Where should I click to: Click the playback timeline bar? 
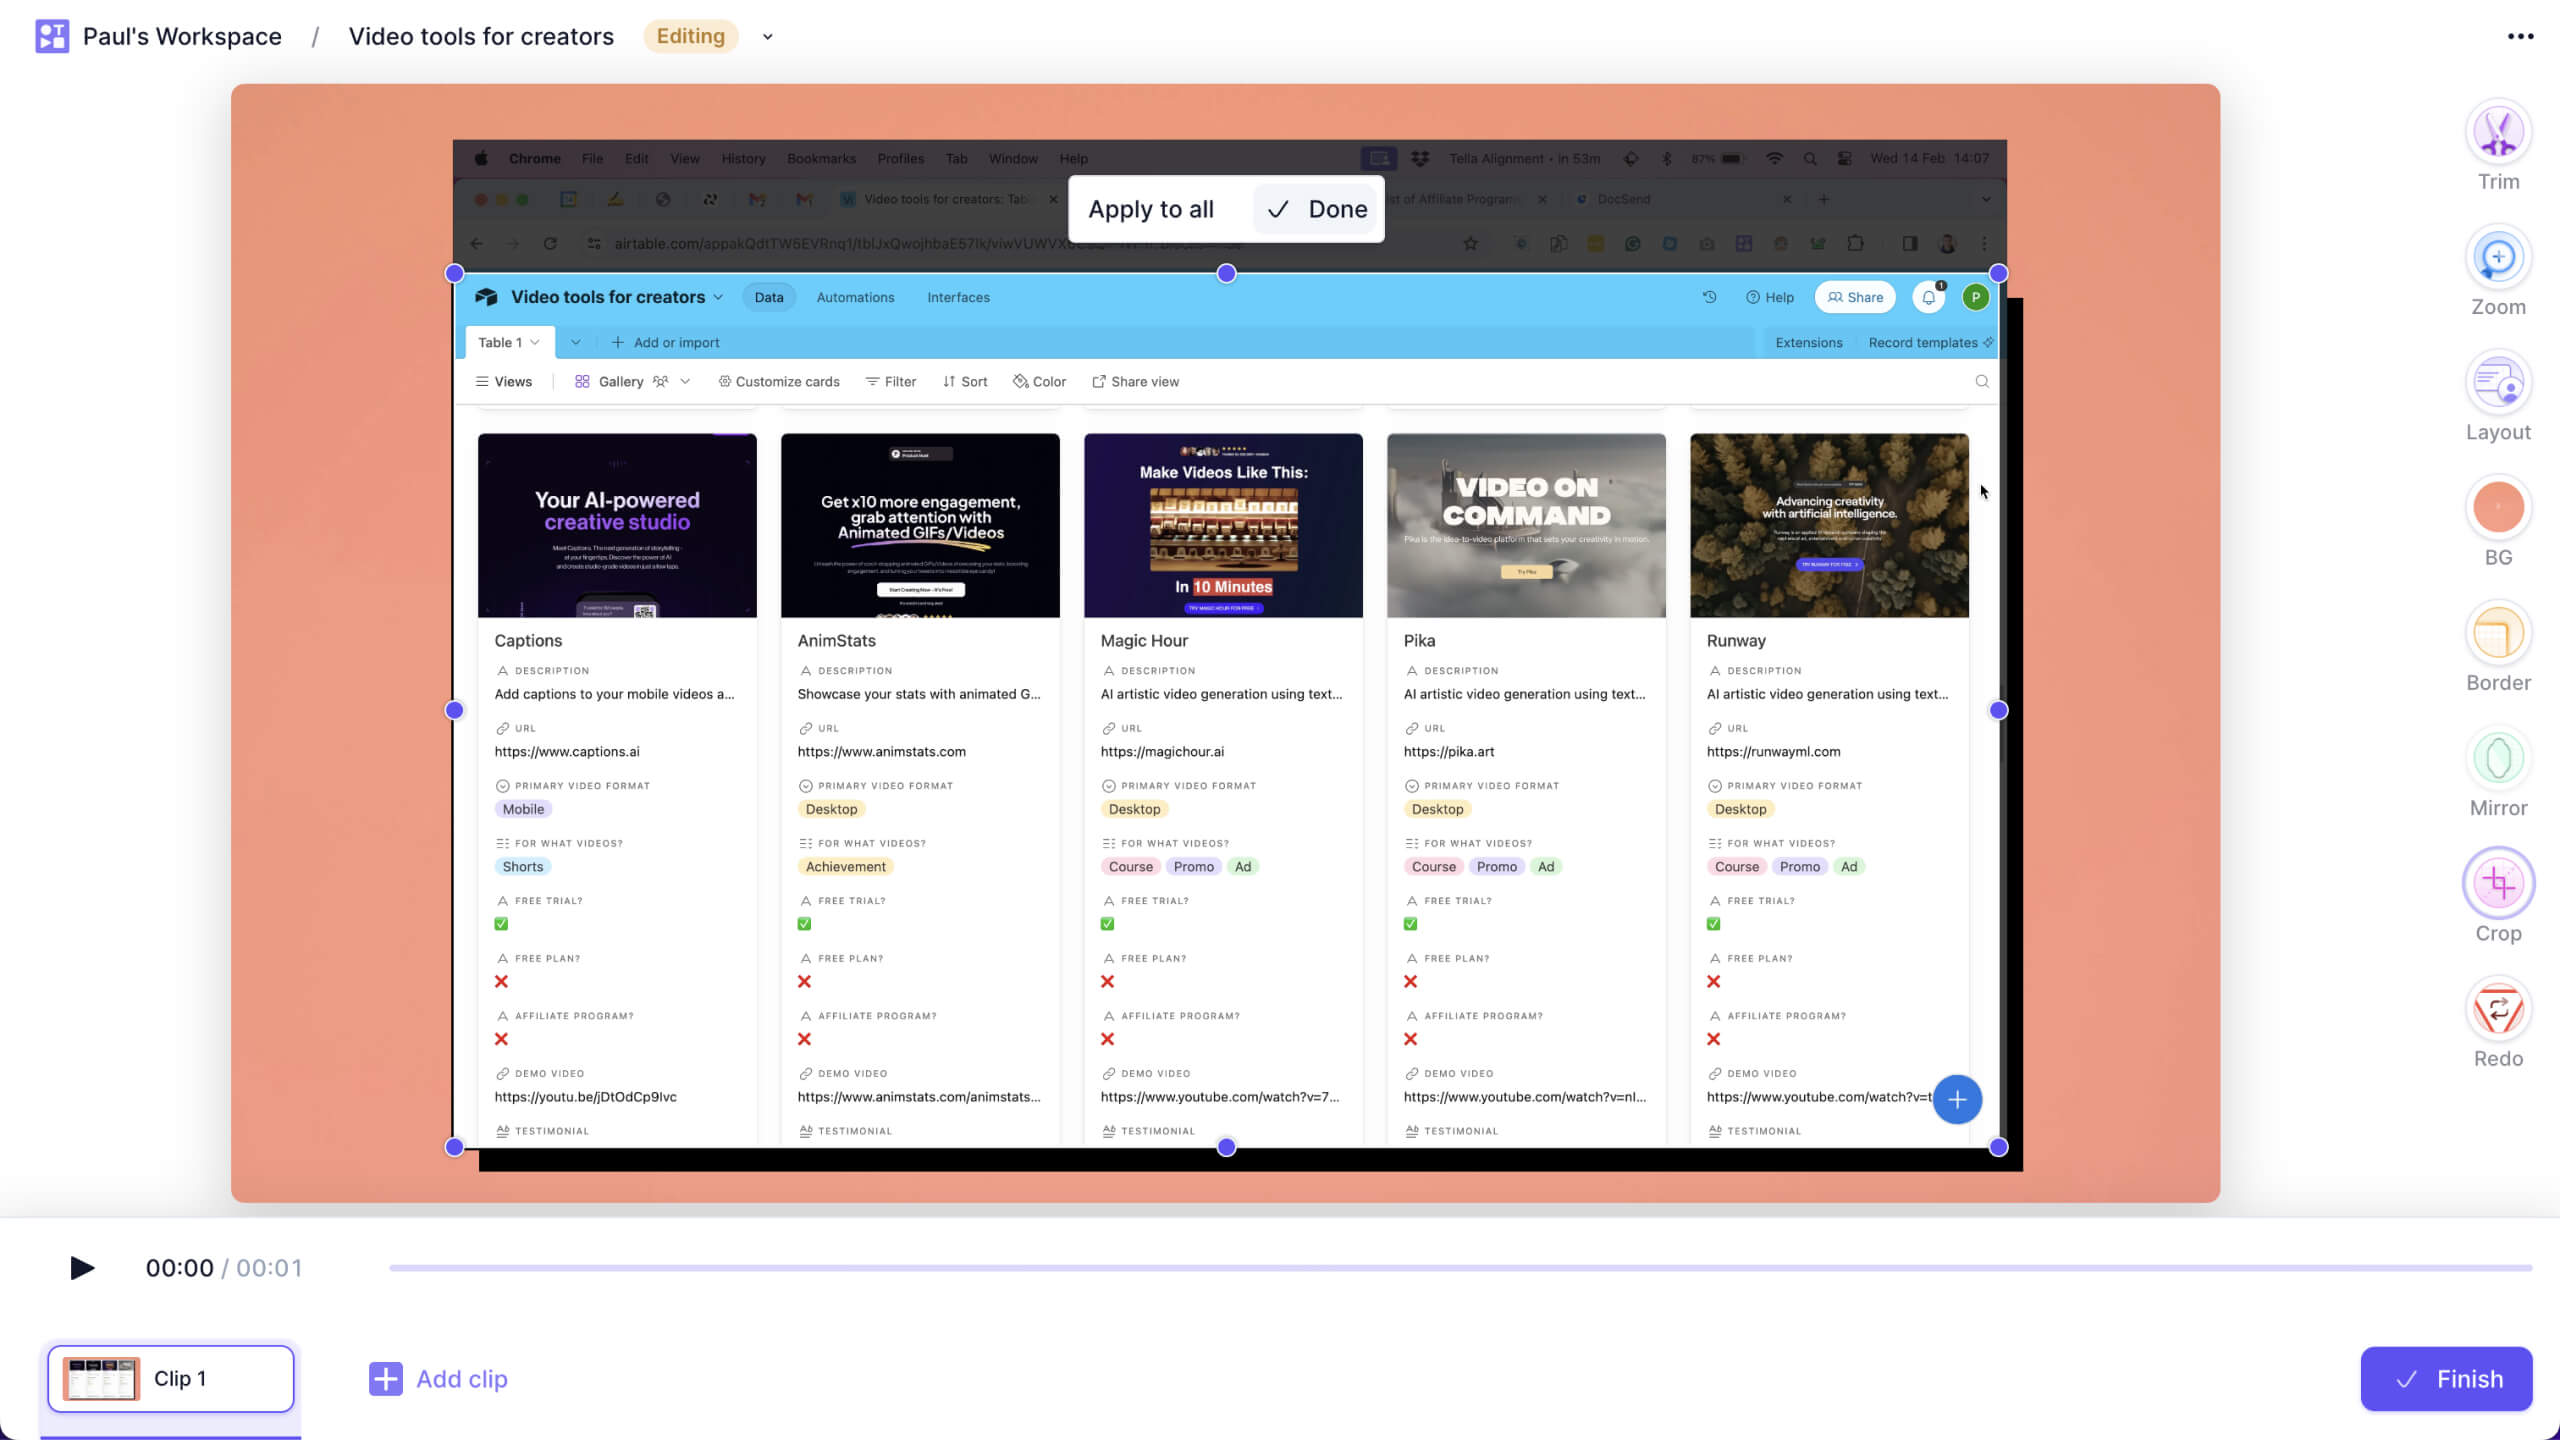coord(1460,1268)
